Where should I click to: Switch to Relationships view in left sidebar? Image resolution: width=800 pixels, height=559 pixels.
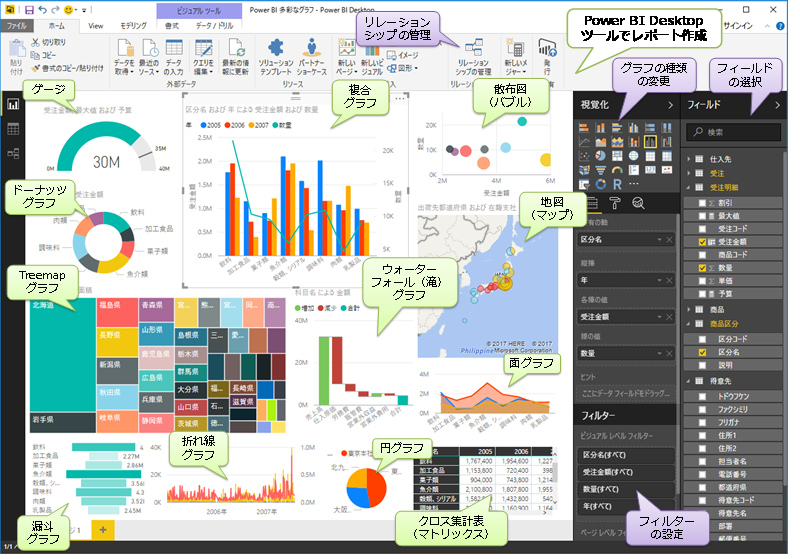pyautogui.click(x=13, y=153)
